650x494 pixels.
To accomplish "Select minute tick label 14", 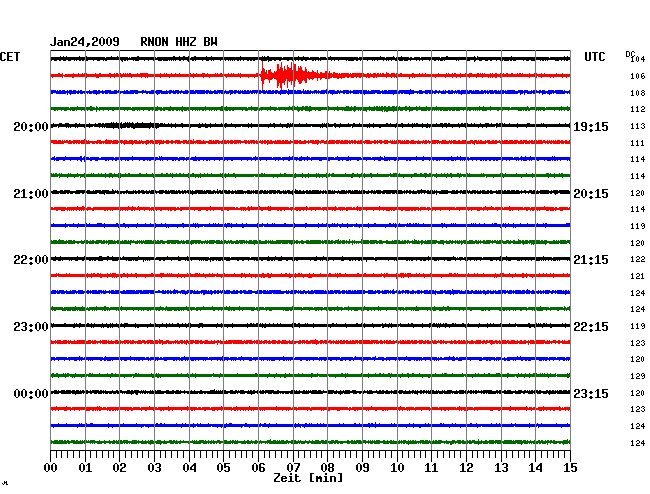I will click(535, 467).
